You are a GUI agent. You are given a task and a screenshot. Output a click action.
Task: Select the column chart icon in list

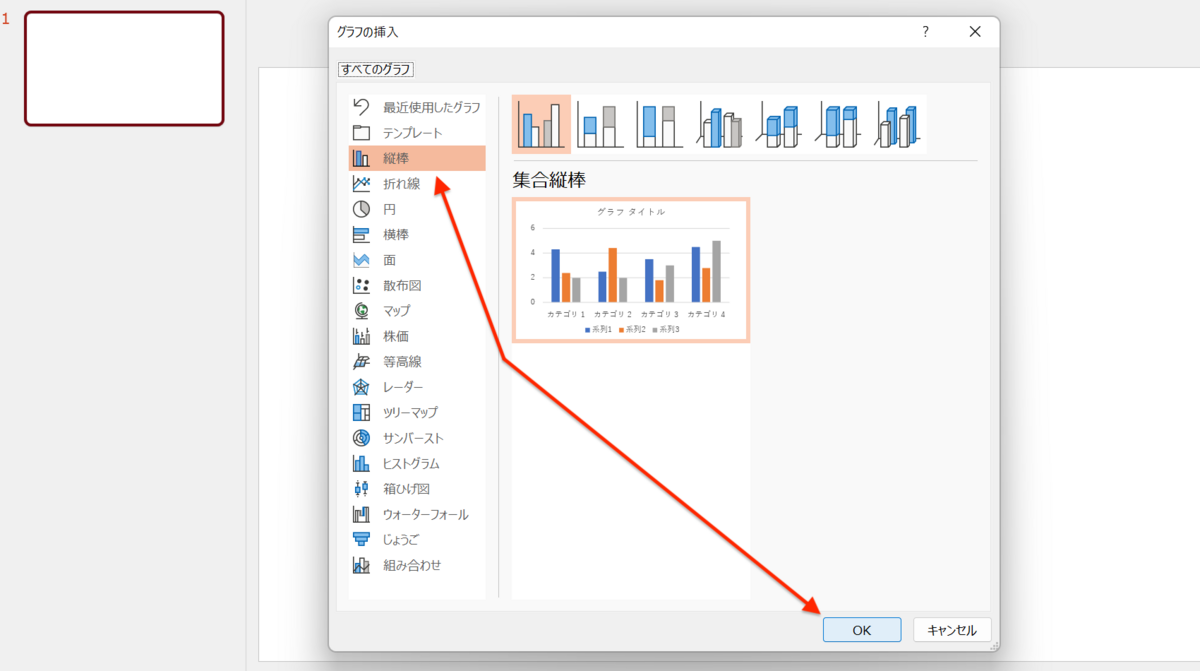click(x=362, y=158)
